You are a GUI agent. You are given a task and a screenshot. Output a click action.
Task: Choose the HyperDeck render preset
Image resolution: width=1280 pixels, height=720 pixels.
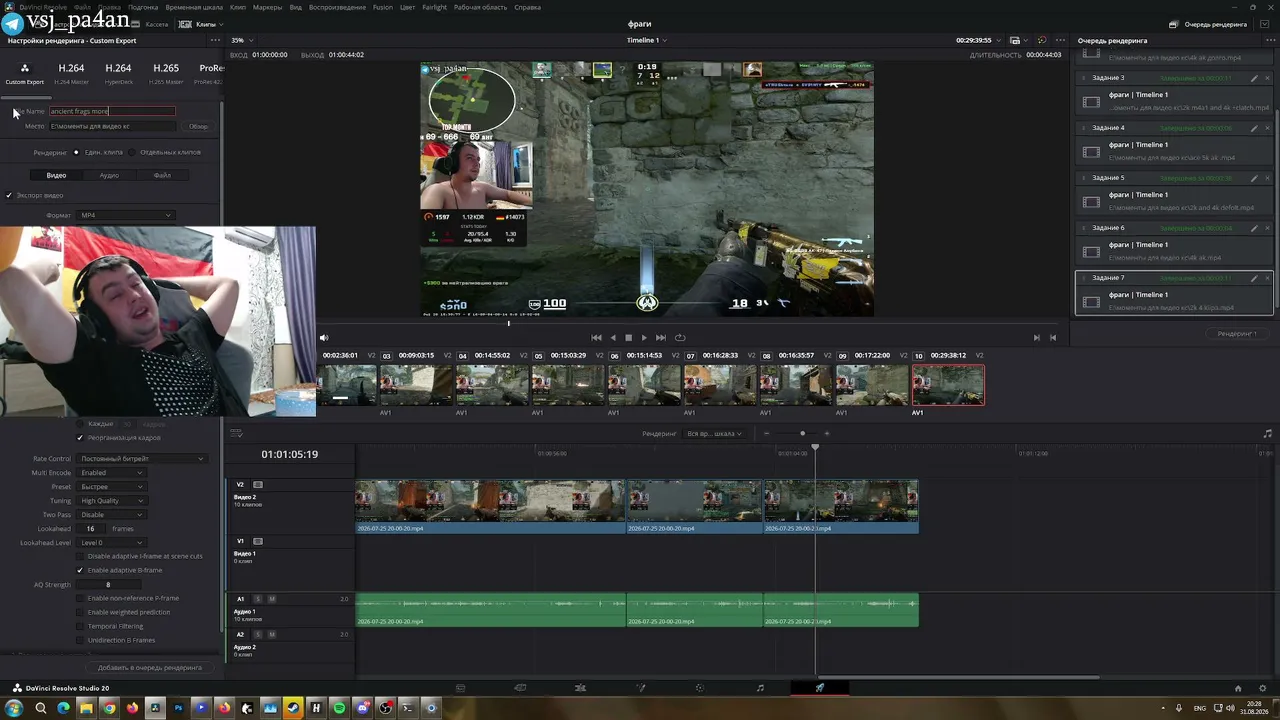(x=118, y=72)
